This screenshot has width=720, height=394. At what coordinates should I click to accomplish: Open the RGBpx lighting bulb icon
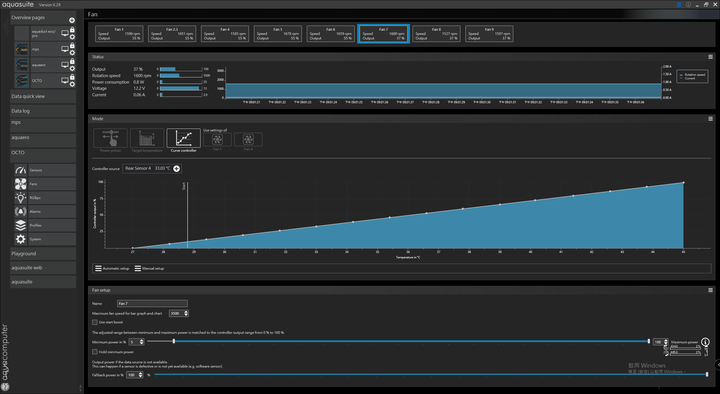[x=20, y=197]
